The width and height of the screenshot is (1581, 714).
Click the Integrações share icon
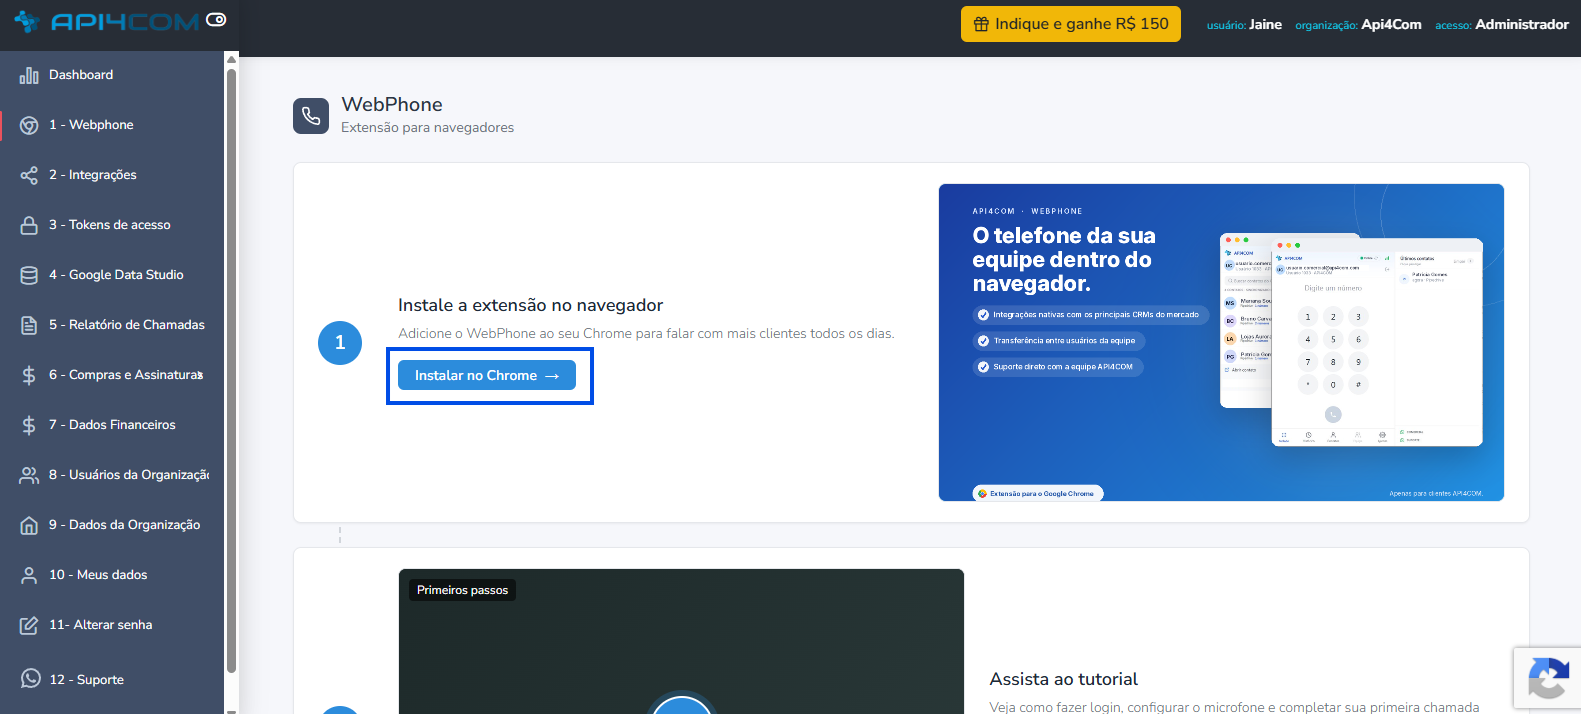(x=29, y=175)
